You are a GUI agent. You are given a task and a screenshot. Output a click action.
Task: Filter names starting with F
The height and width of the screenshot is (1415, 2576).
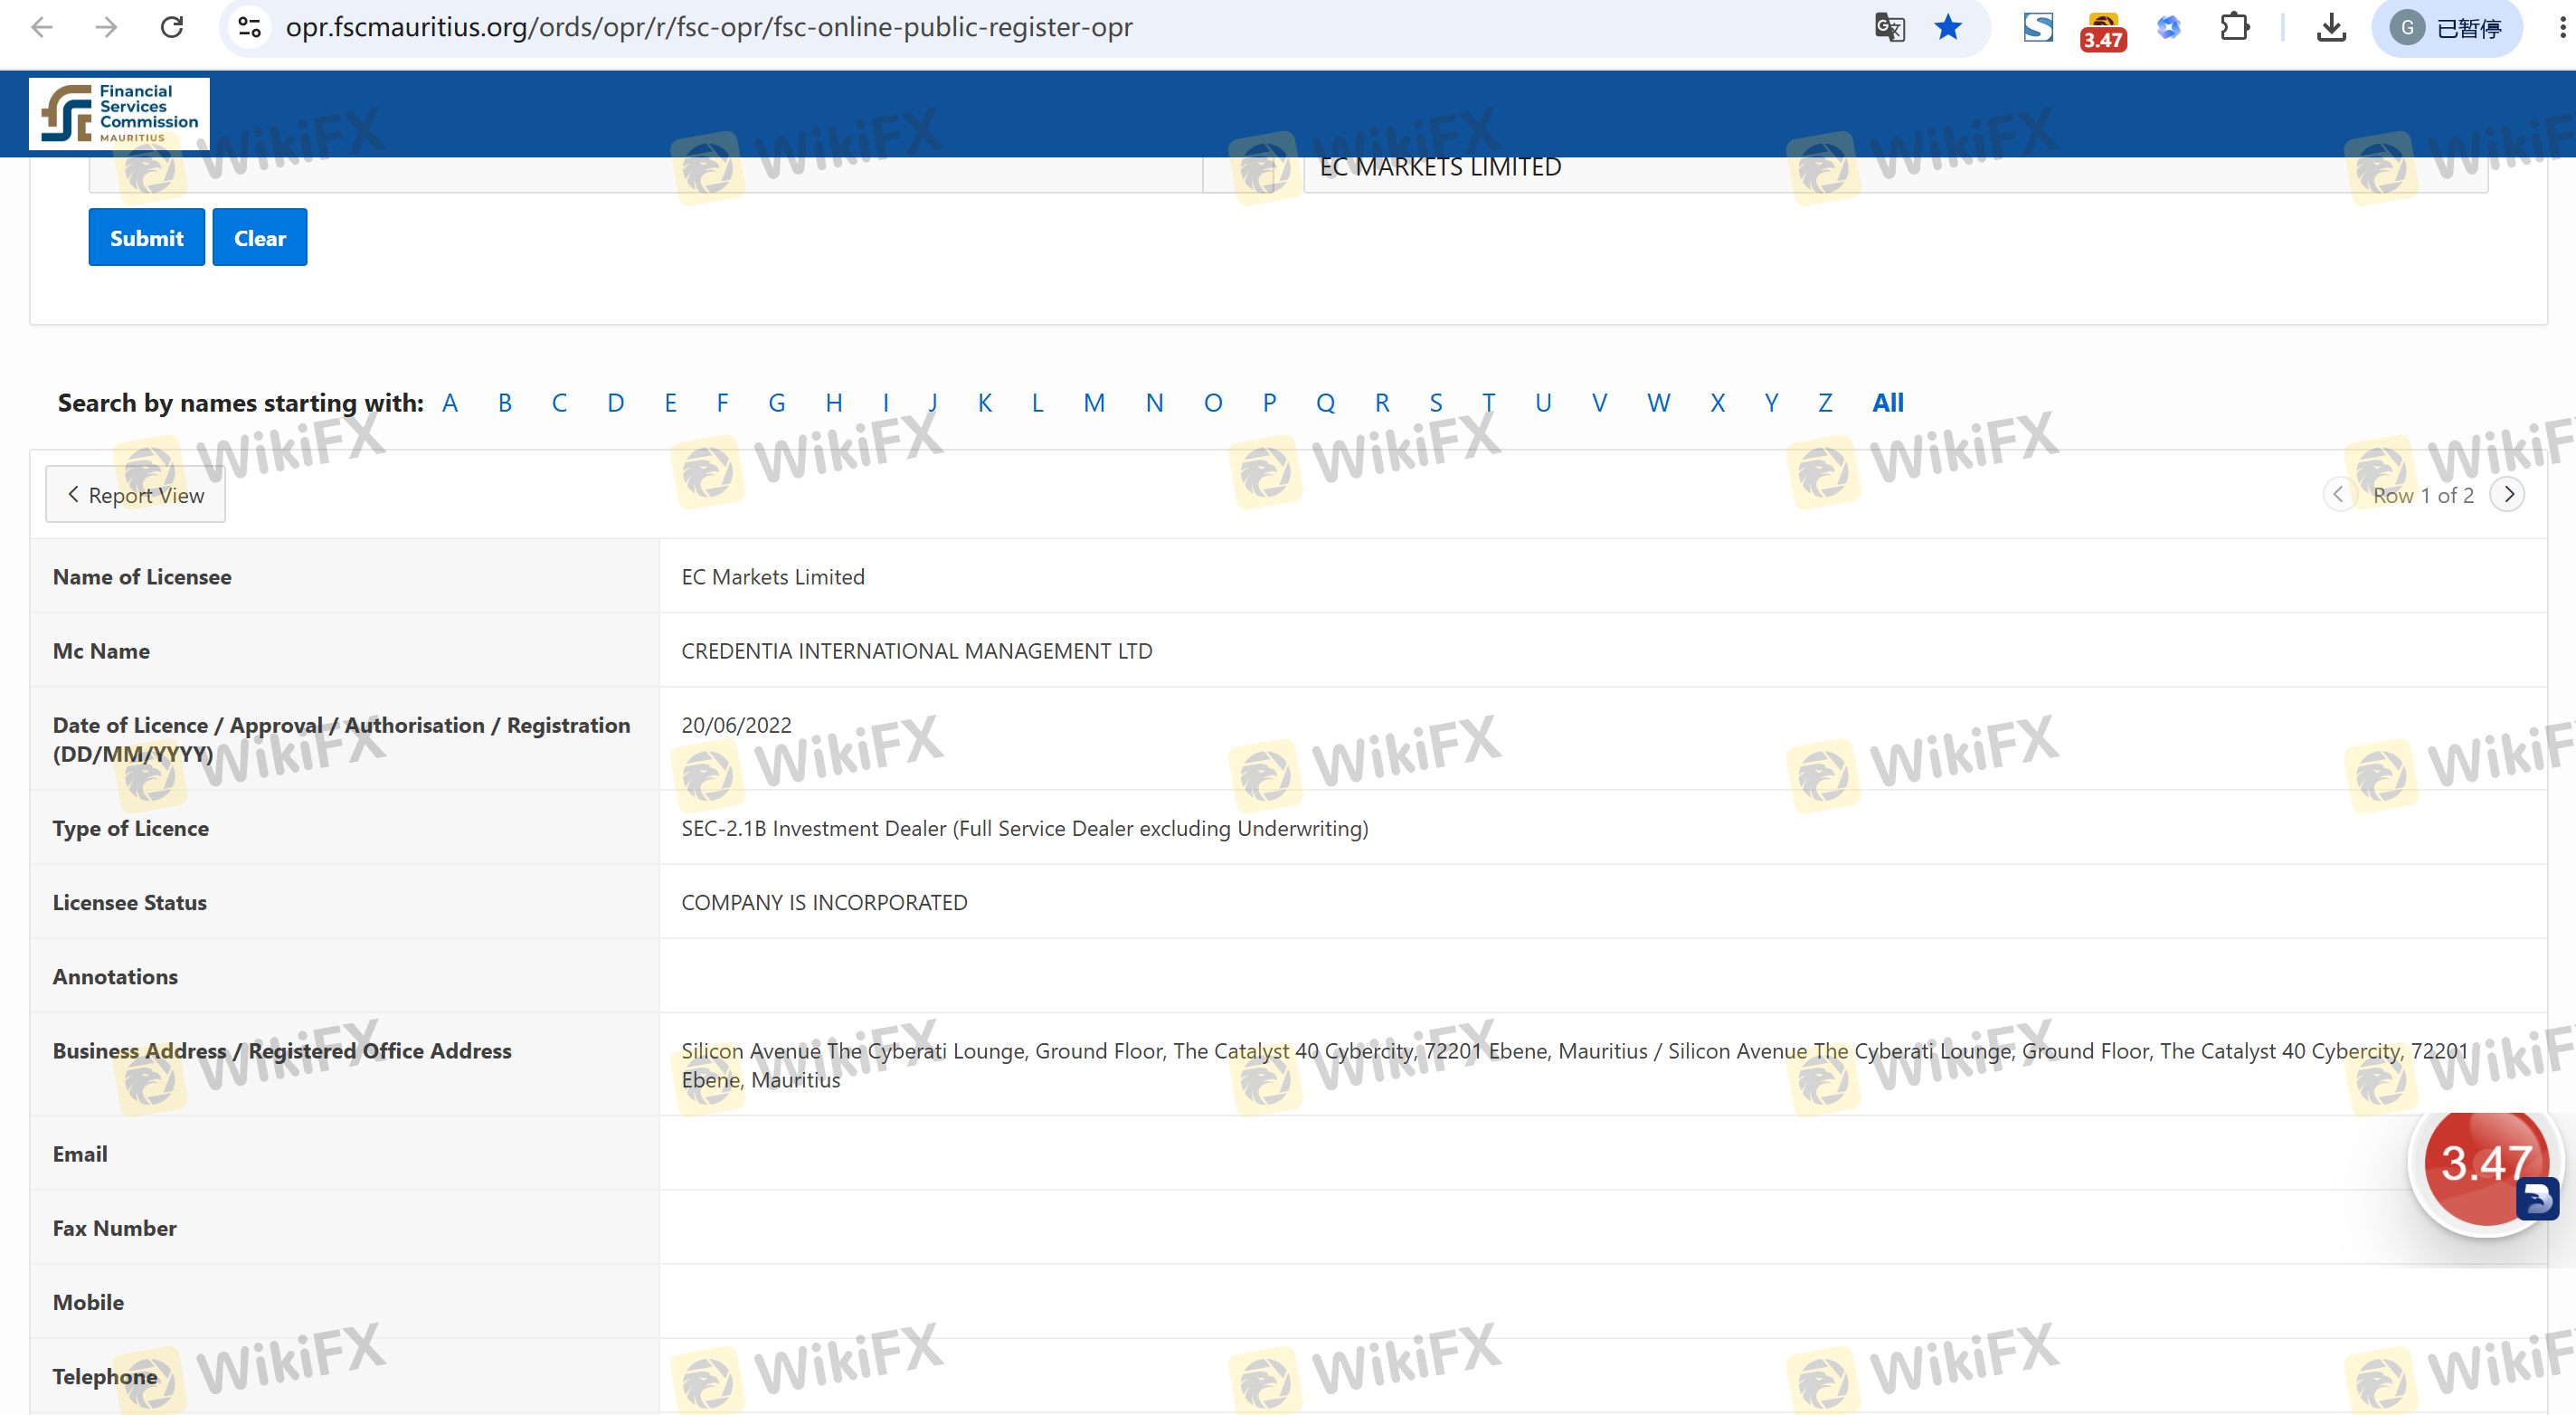722,402
